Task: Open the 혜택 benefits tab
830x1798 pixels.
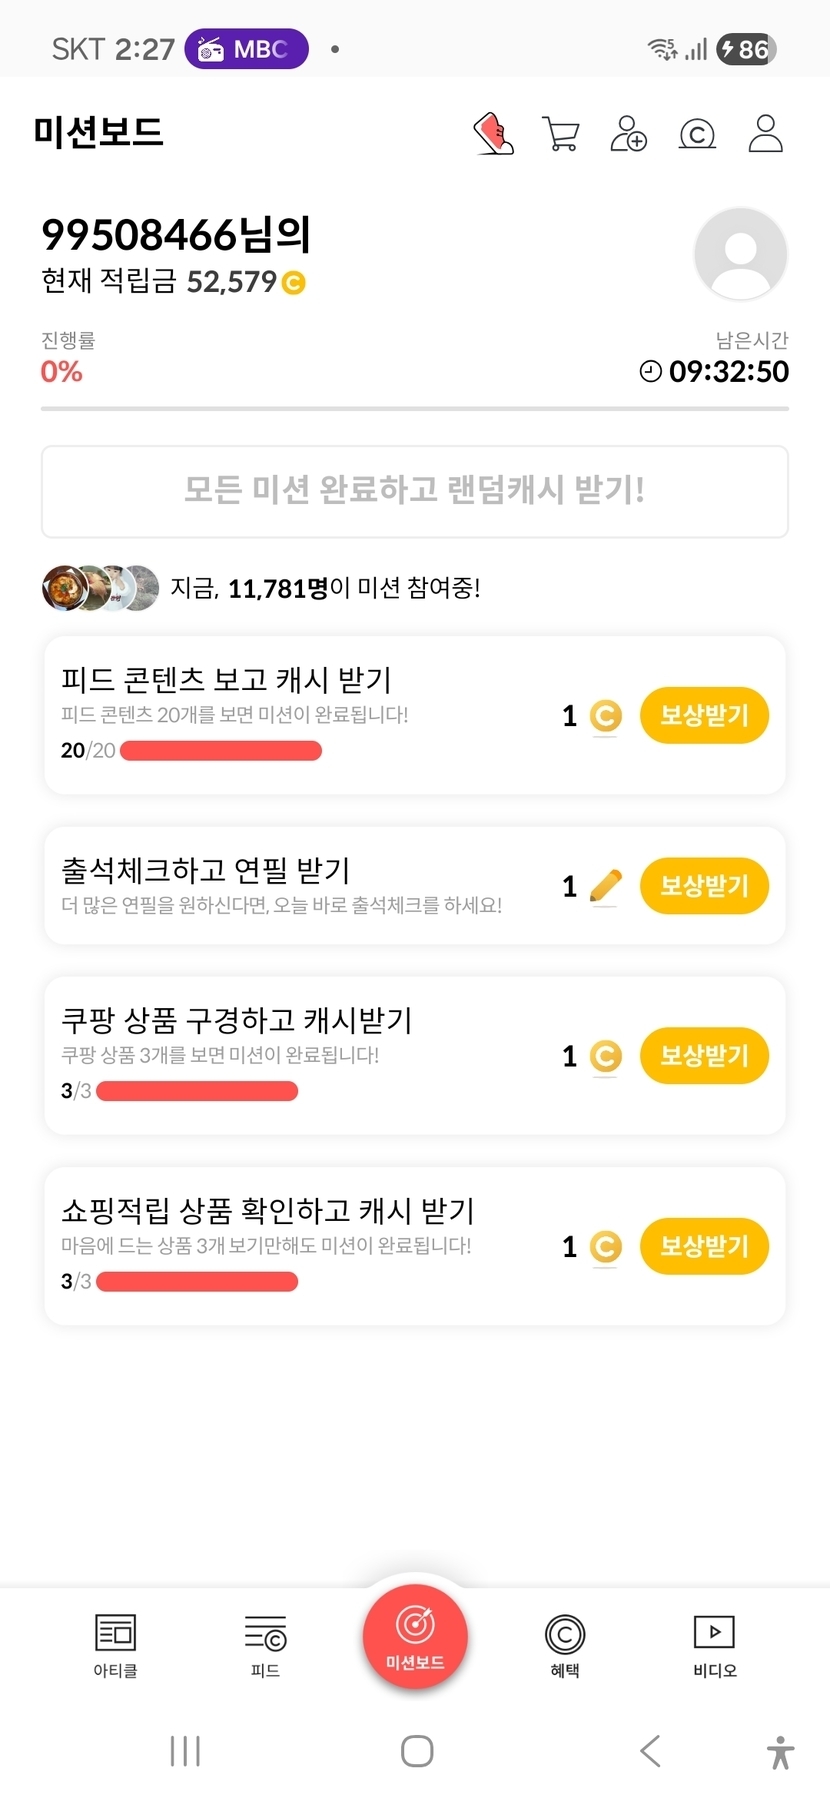Action: coord(565,1645)
